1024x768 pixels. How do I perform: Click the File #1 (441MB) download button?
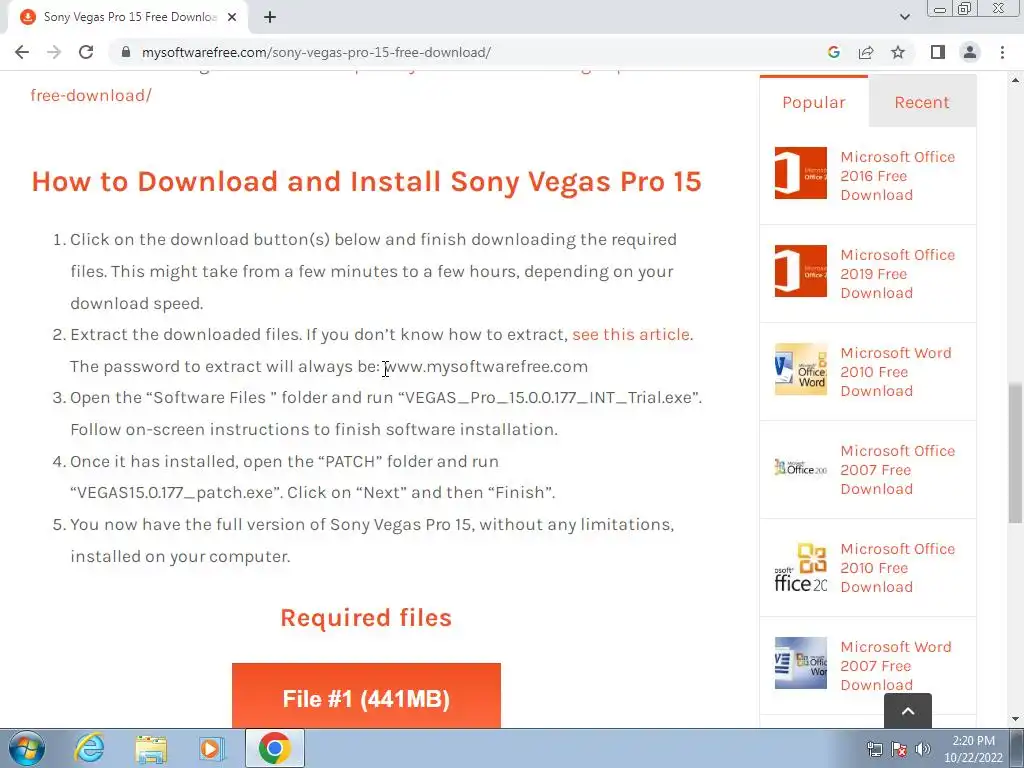pyautogui.click(x=366, y=696)
